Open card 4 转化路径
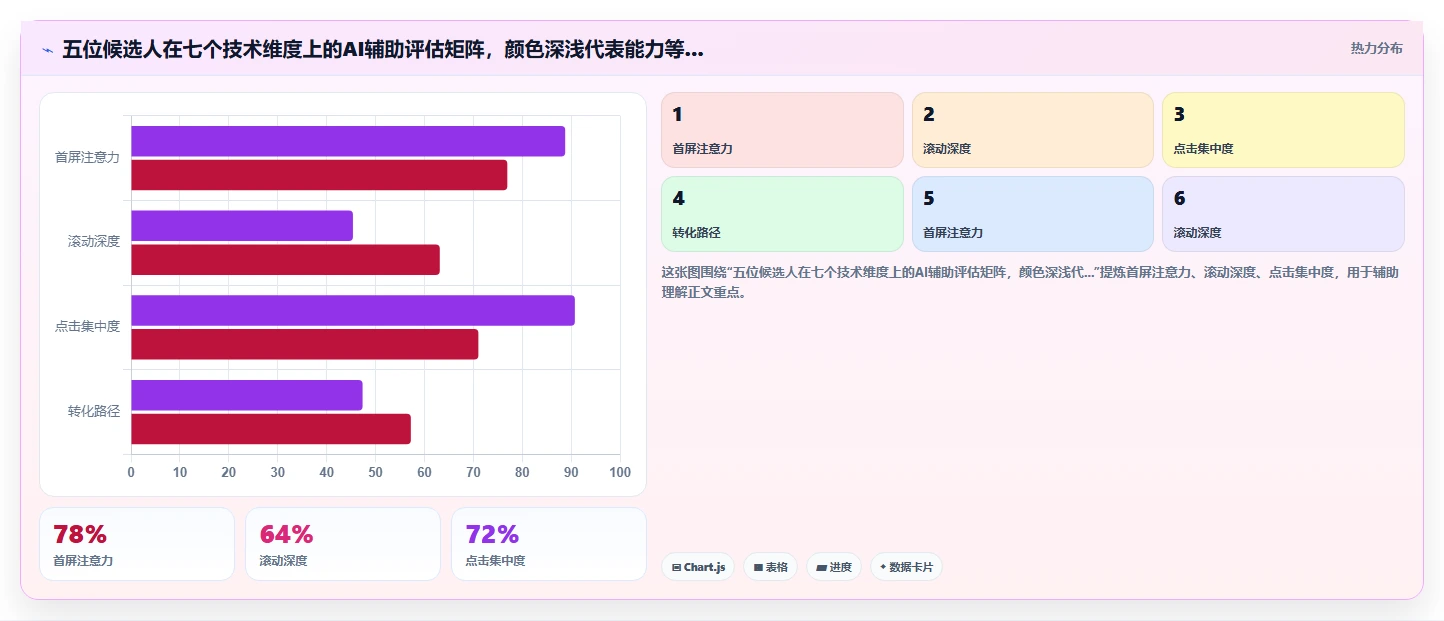 782,214
